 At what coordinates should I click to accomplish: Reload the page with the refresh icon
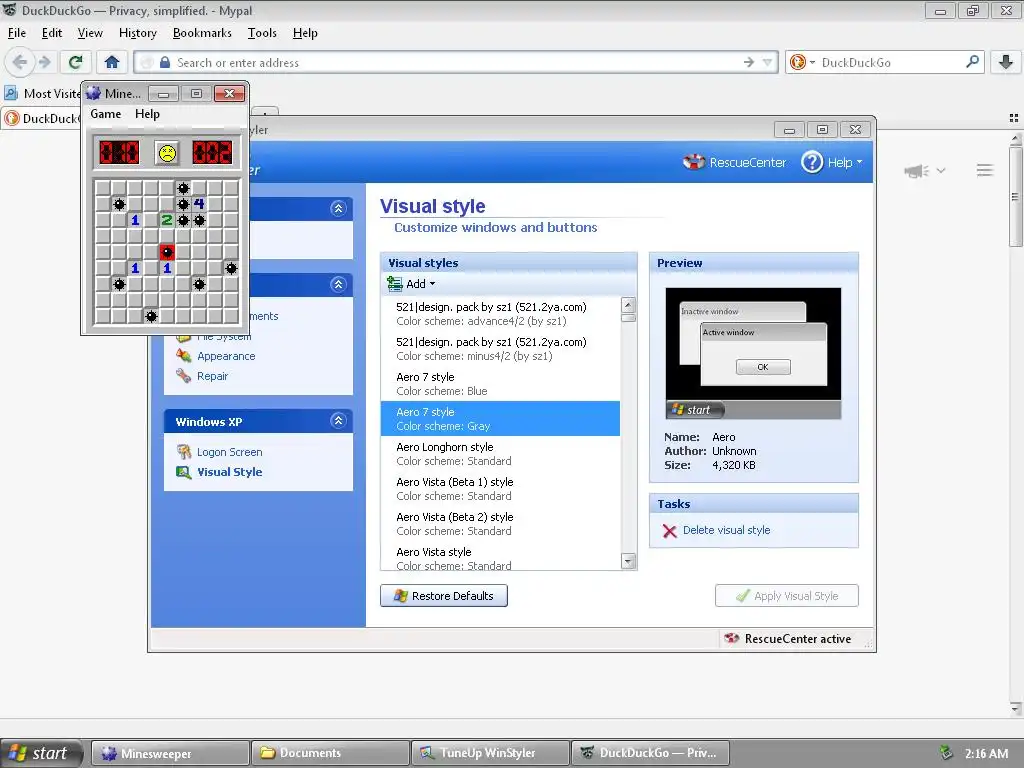click(x=75, y=62)
